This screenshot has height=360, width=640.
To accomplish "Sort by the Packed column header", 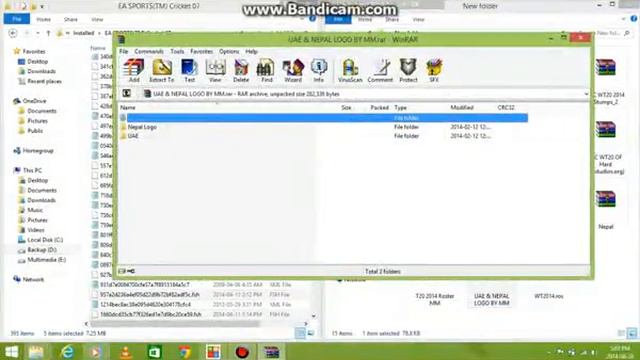I will click(x=379, y=108).
